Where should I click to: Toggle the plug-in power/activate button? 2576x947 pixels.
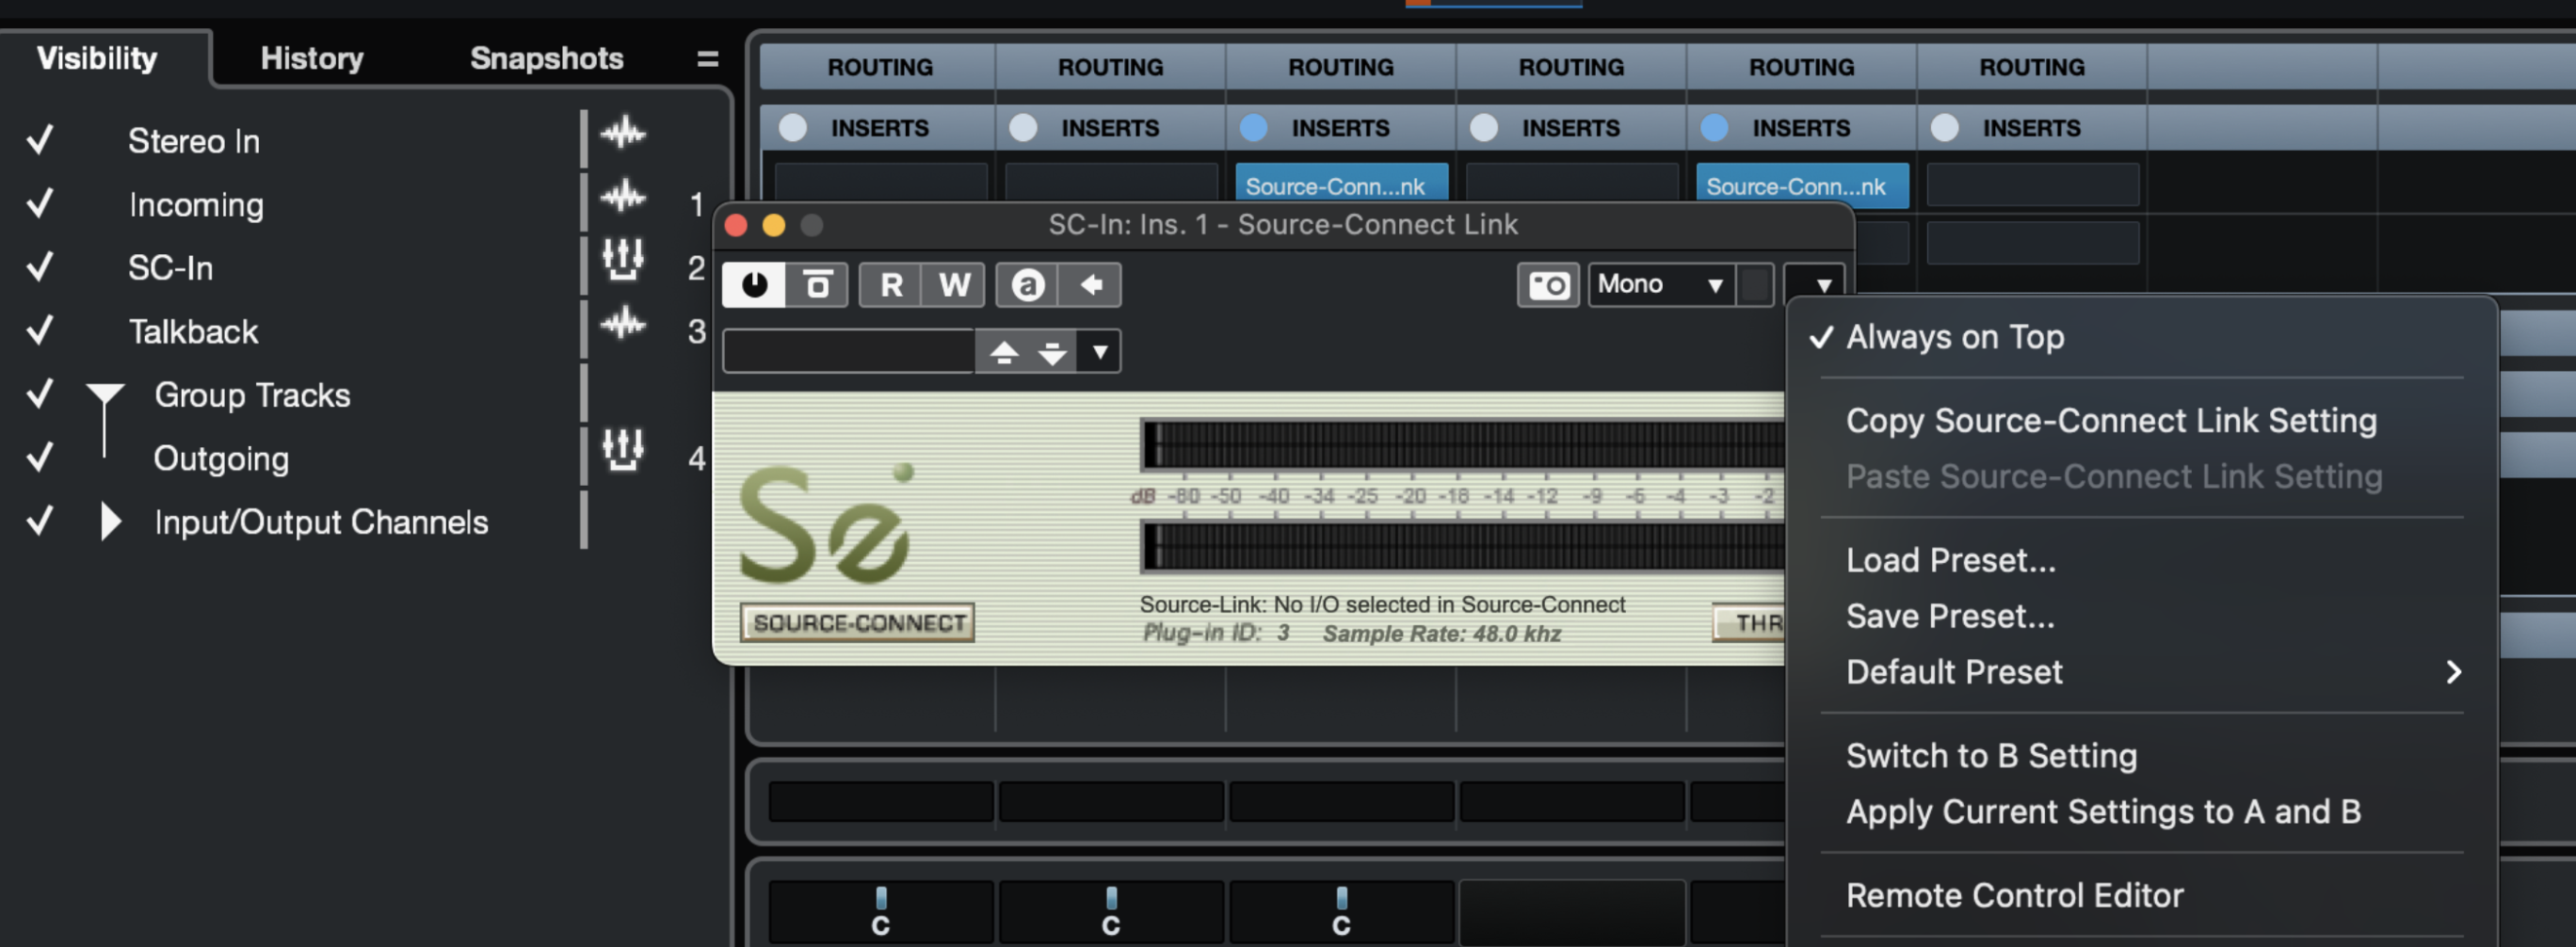click(x=754, y=285)
